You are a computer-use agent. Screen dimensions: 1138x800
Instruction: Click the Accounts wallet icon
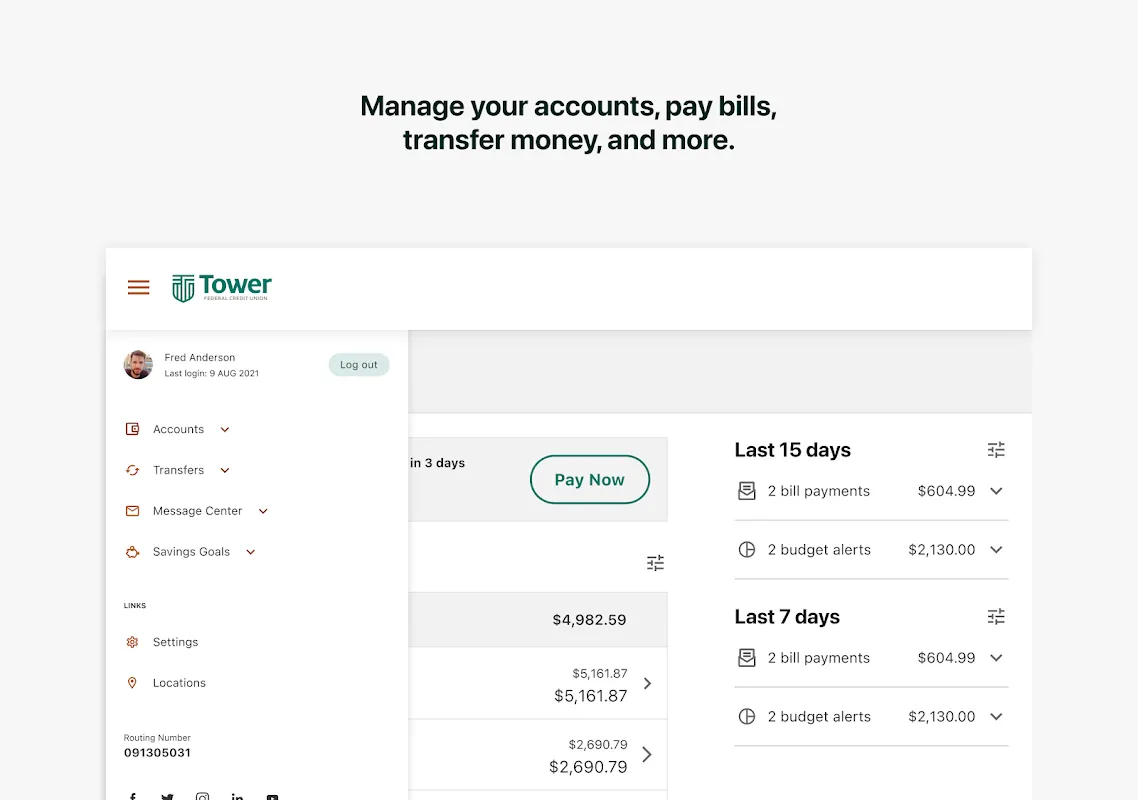[132, 429]
